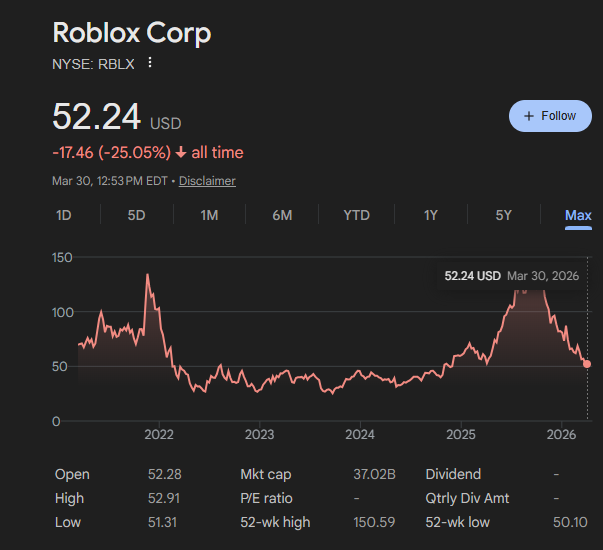The height and width of the screenshot is (550, 603).
Task: Click the current price dot on chart
Action: coord(587,364)
